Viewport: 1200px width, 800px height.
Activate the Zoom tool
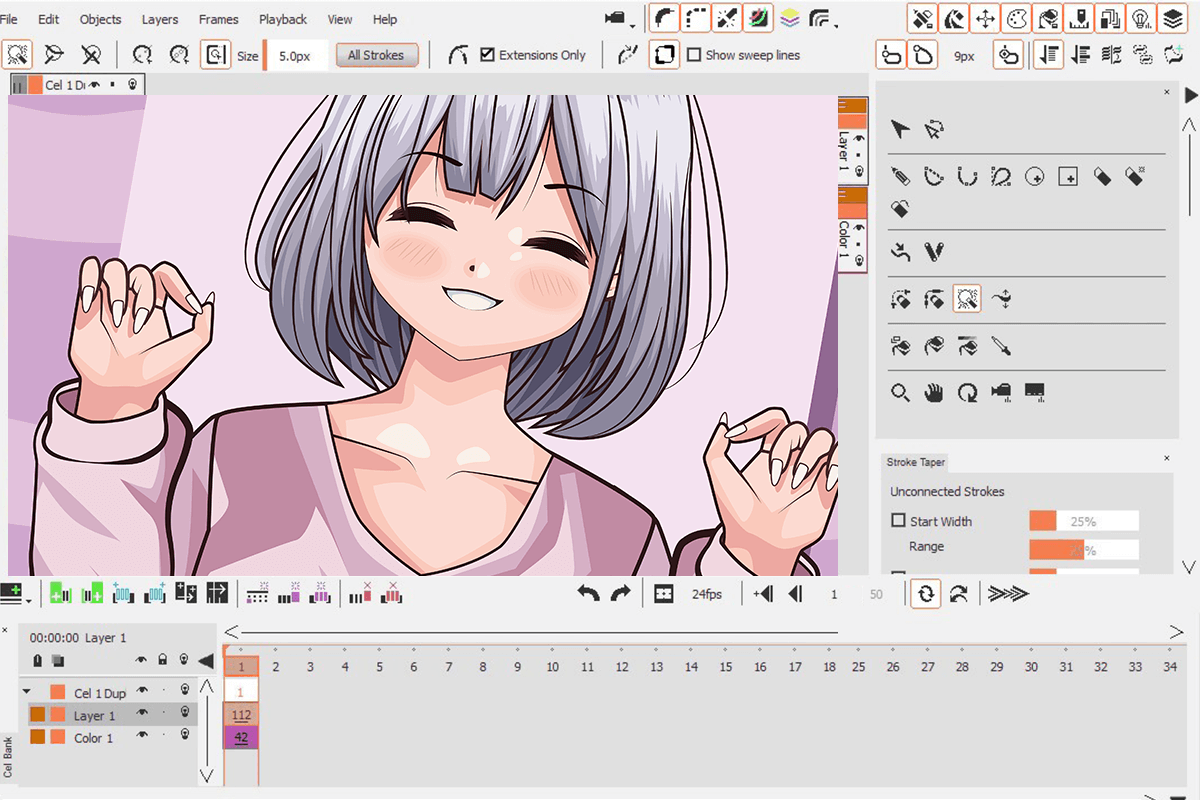(x=902, y=392)
